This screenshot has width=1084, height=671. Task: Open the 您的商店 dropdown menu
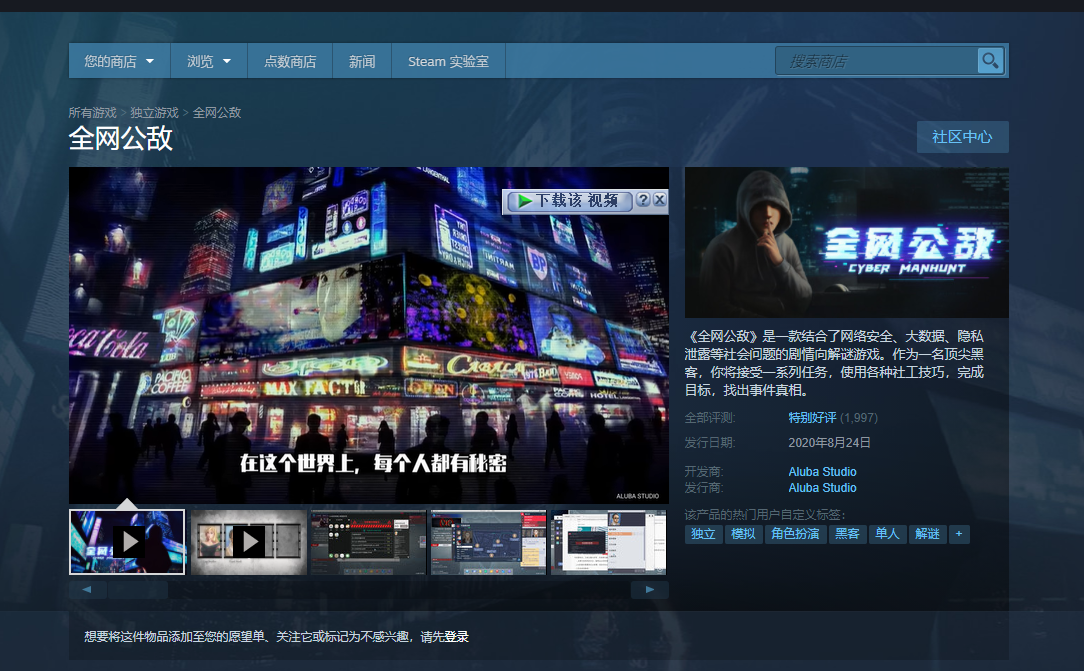click(119, 60)
